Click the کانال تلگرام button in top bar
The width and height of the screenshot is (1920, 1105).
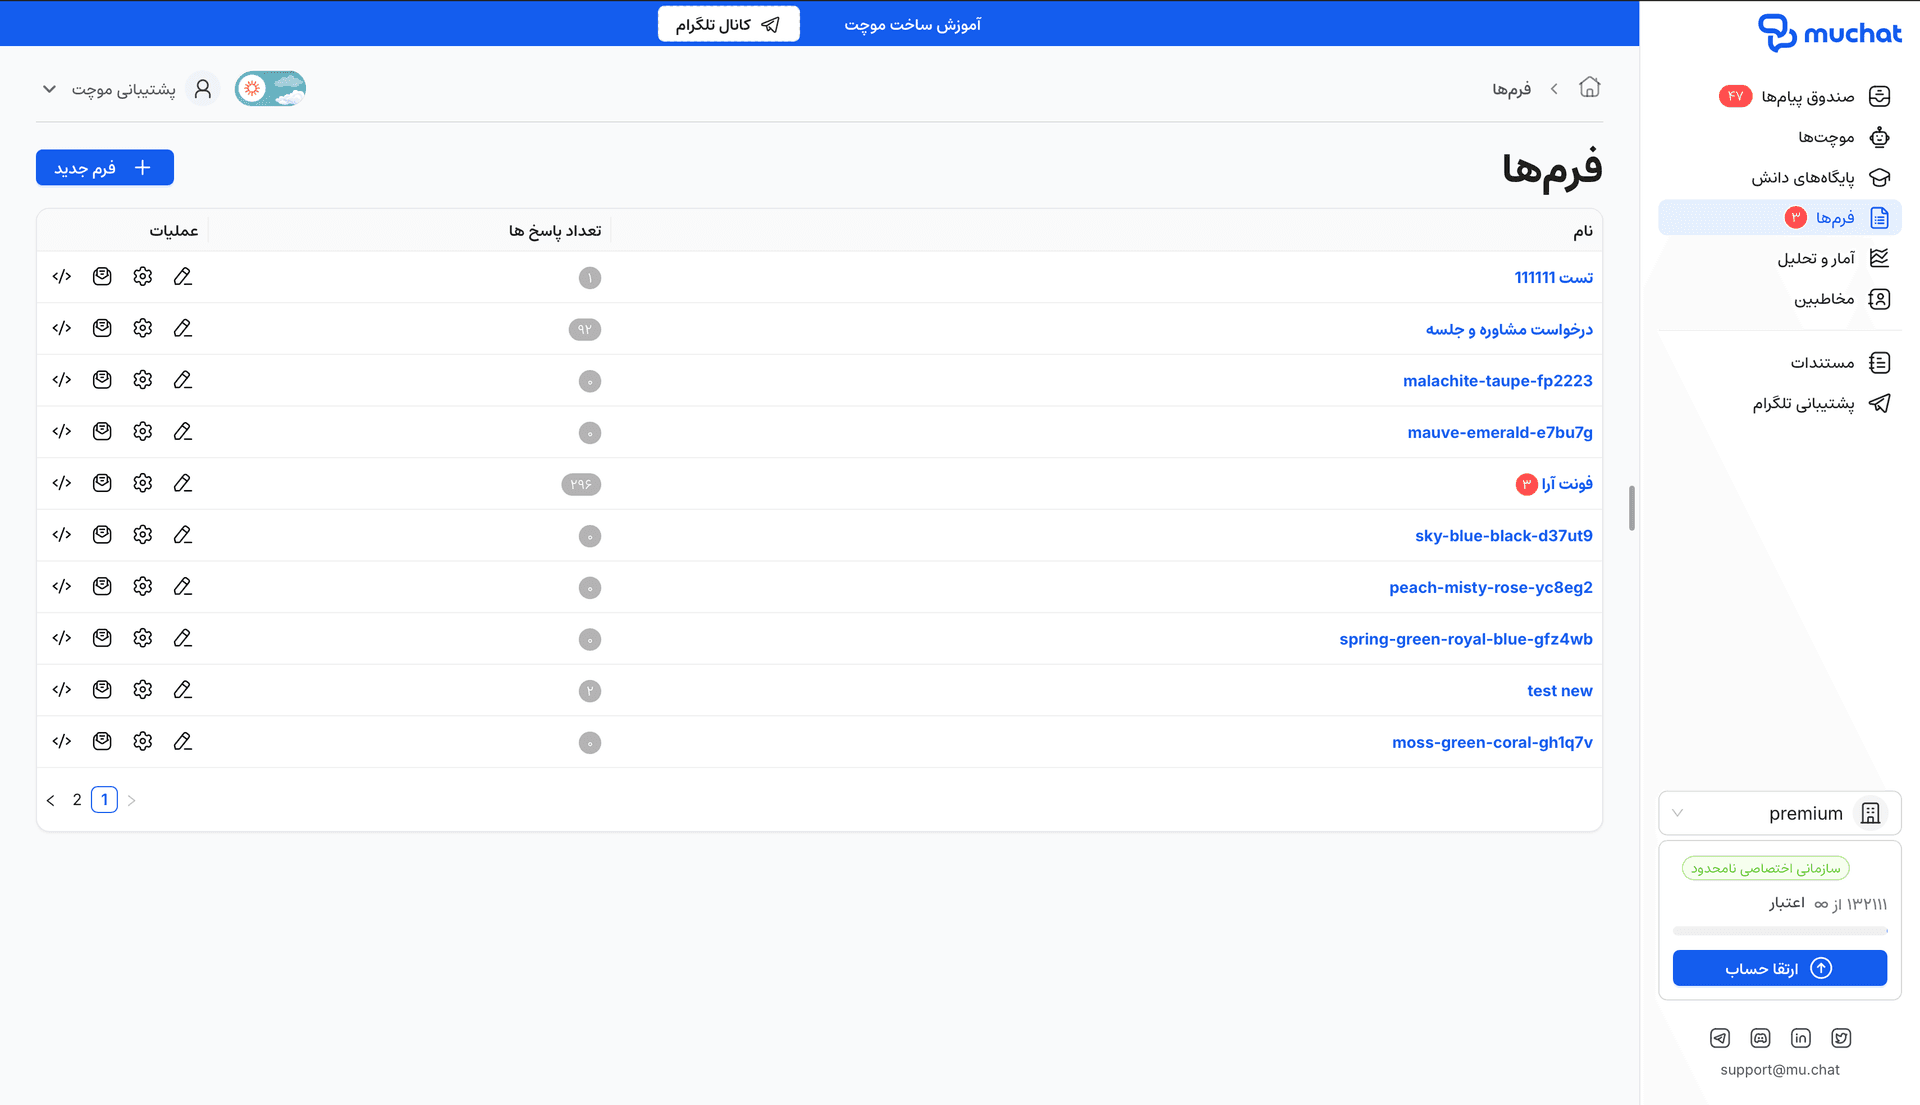pos(728,24)
